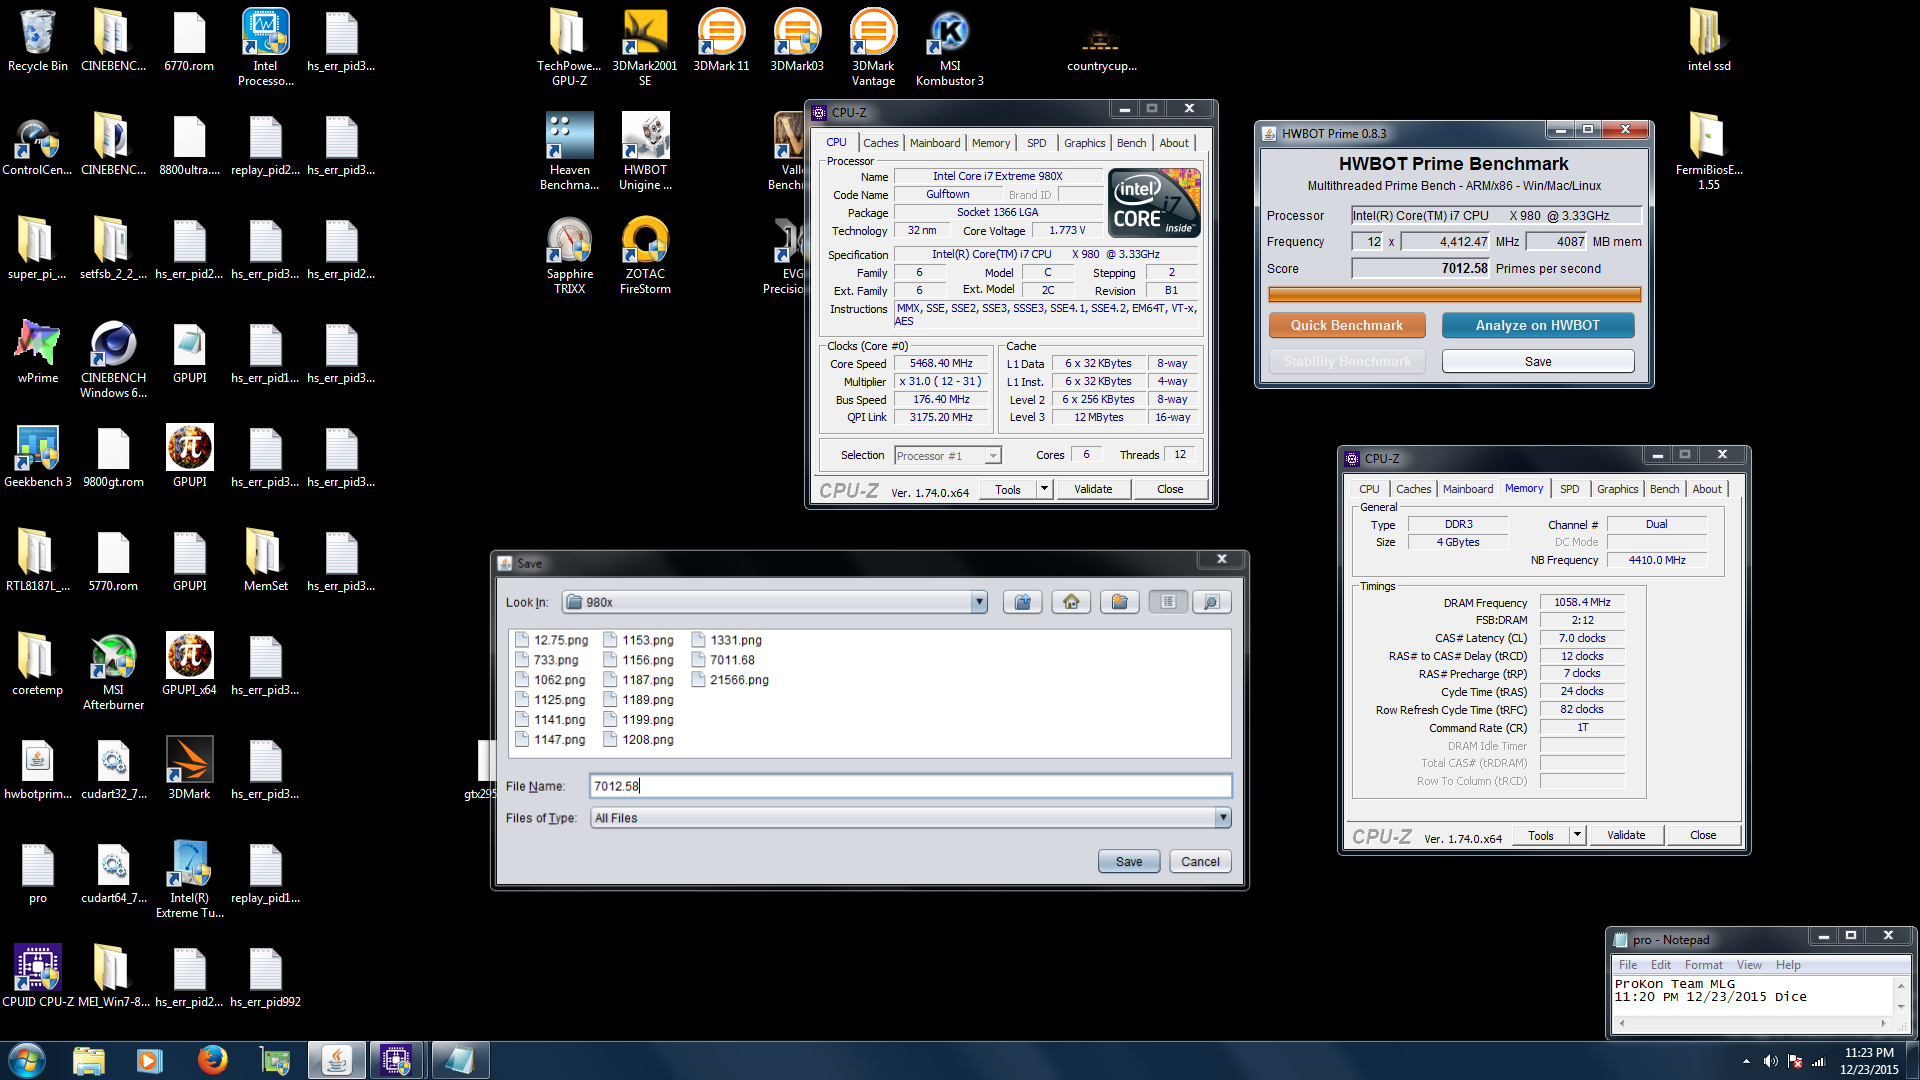Open volume control in system tray
This screenshot has width=1920, height=1080.
tap(1770, 1061)
